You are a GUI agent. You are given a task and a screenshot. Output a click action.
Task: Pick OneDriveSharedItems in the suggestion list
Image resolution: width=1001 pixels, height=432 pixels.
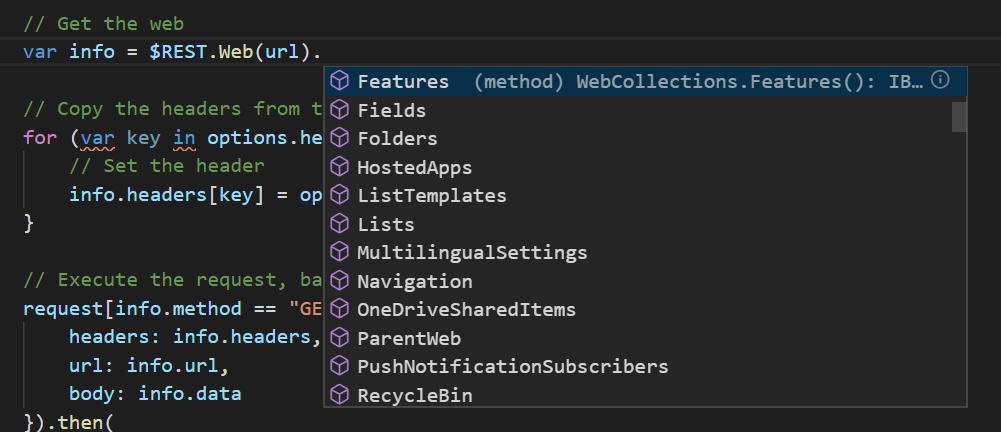tap(466, 310)
